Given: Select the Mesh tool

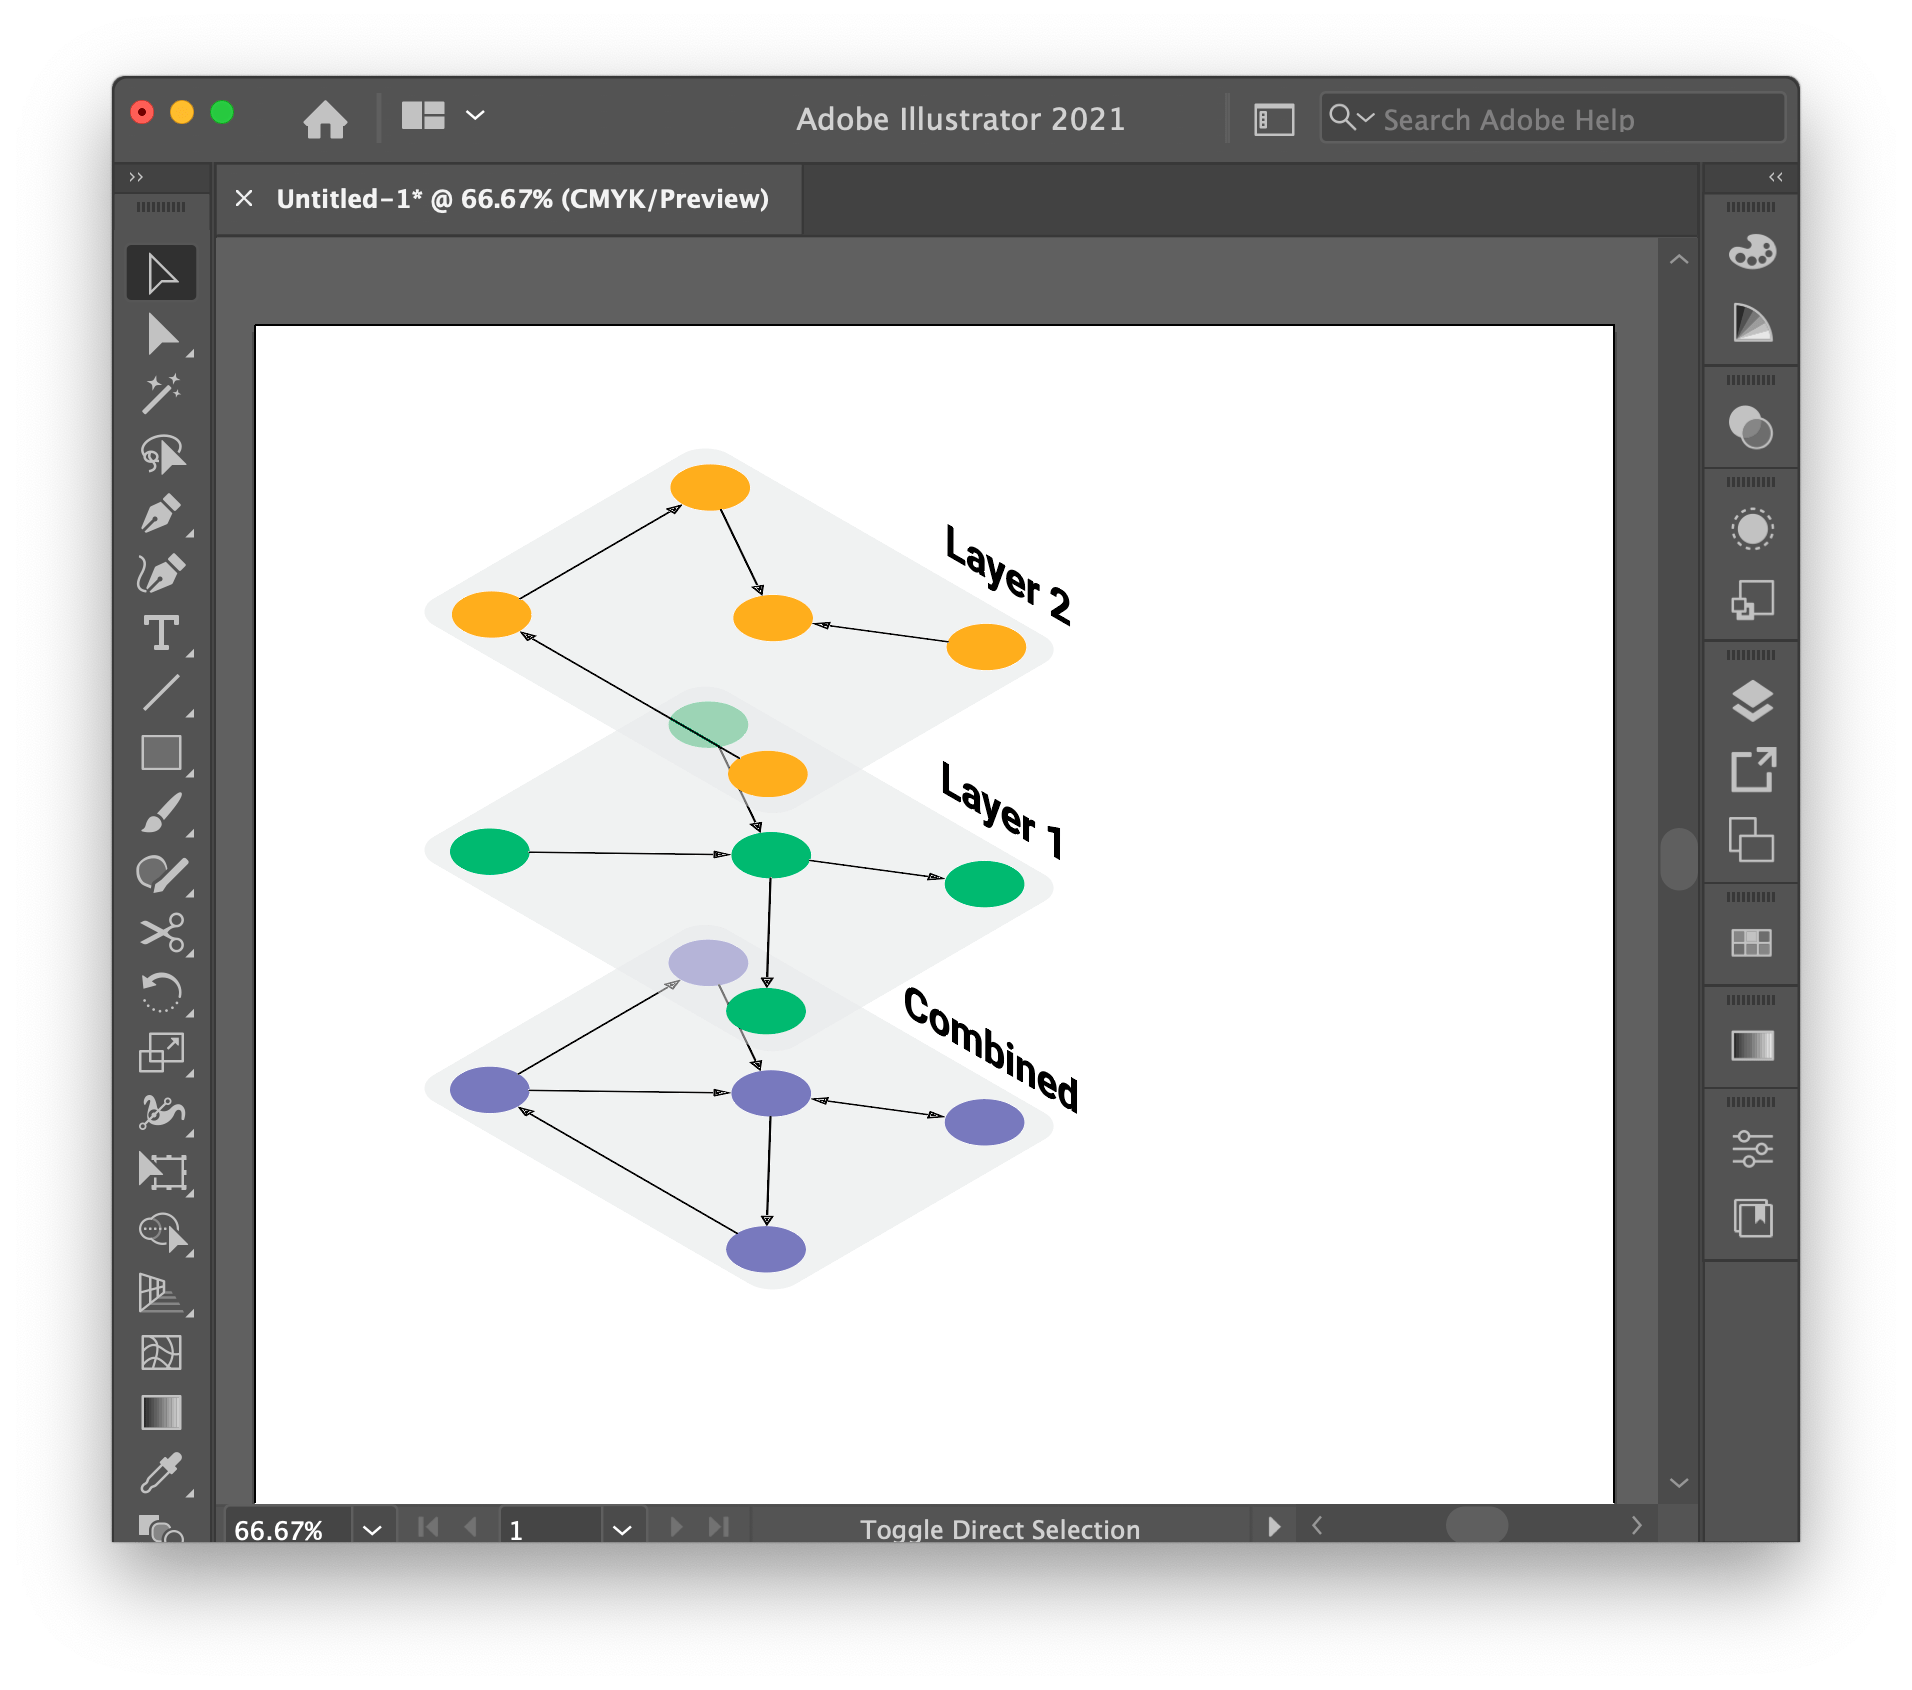Looking at the screenshot, I should click(161, 1353).
